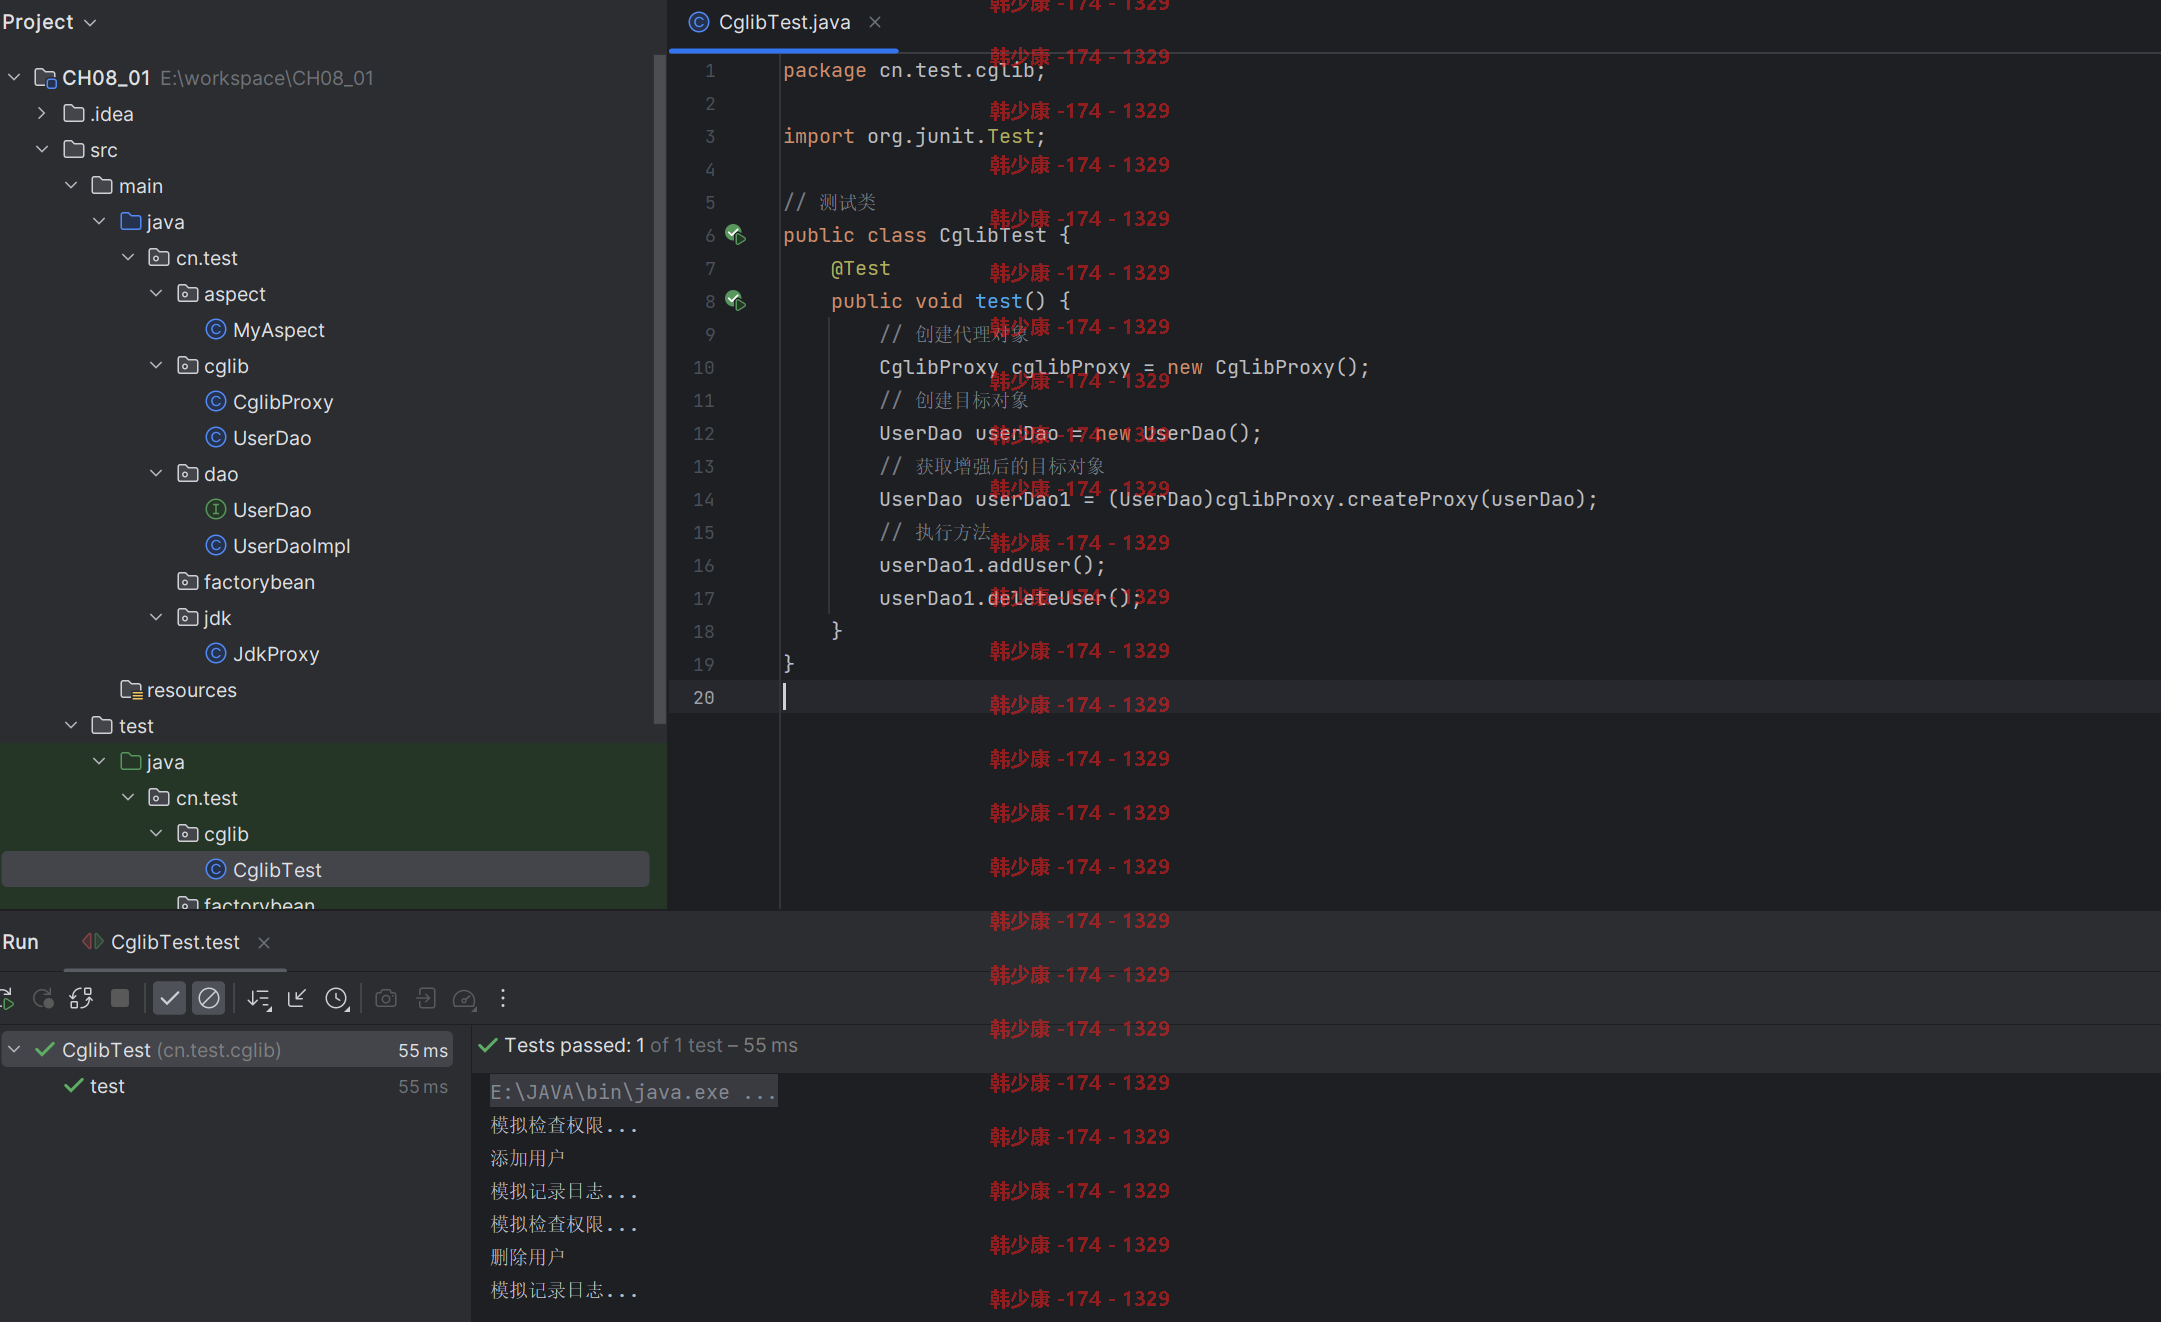The width and height of the screenshot is (2161, 1322).
Task: Collapse the aspect package
Action: click(156, 293)
